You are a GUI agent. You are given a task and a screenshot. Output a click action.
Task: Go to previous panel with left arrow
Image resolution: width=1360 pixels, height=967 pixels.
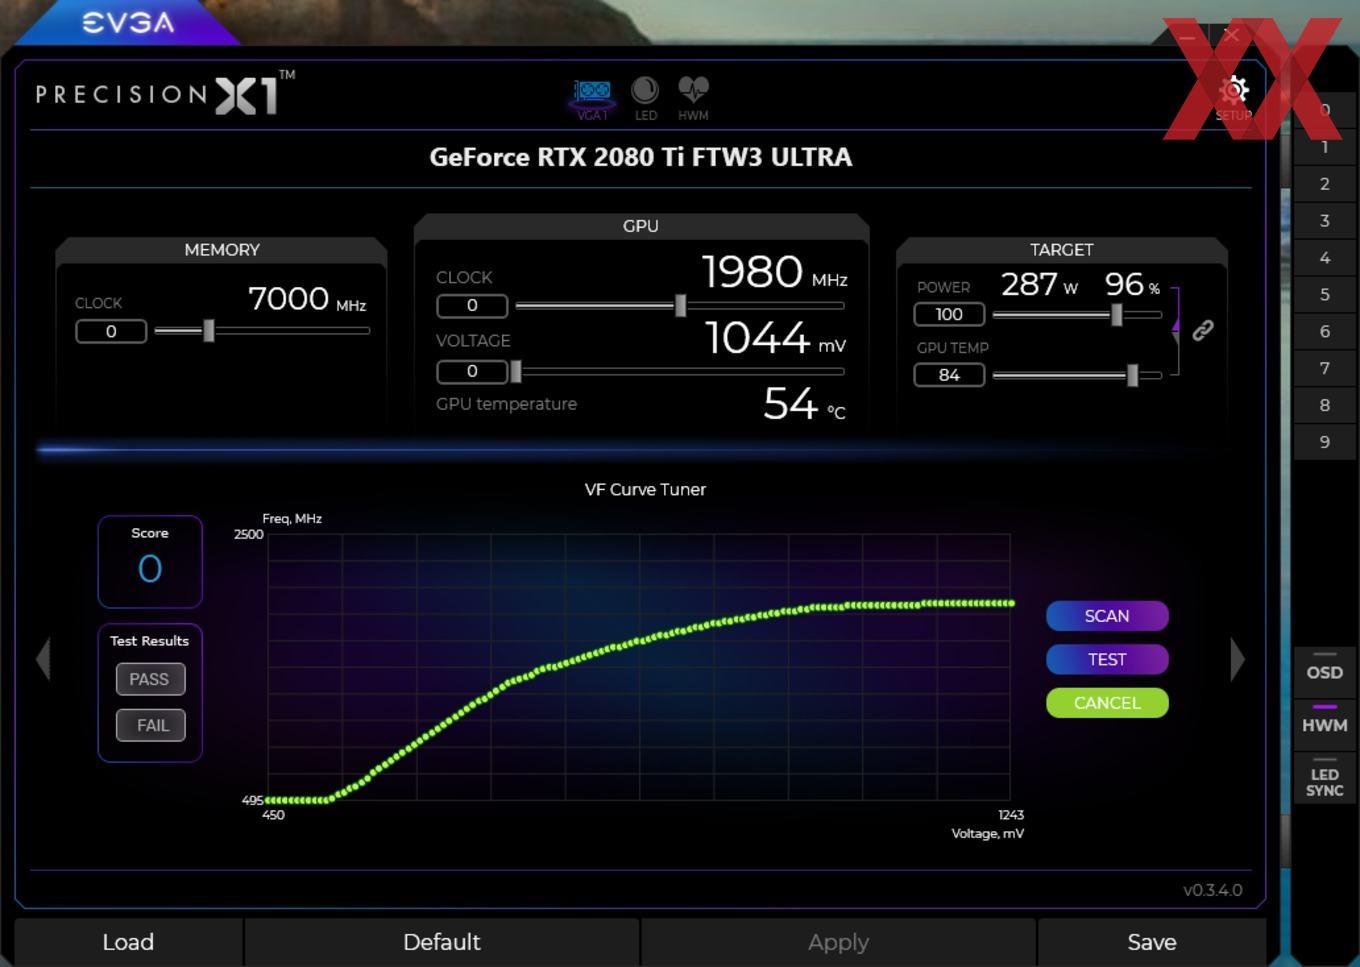click(43, 660)
